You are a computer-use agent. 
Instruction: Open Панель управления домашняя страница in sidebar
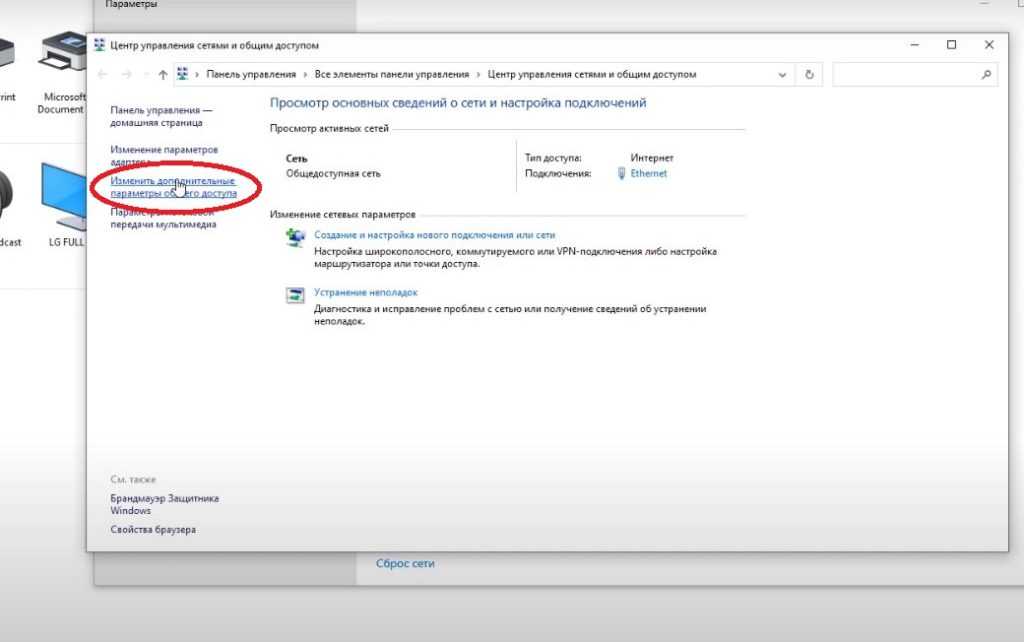tap(160, 116)
